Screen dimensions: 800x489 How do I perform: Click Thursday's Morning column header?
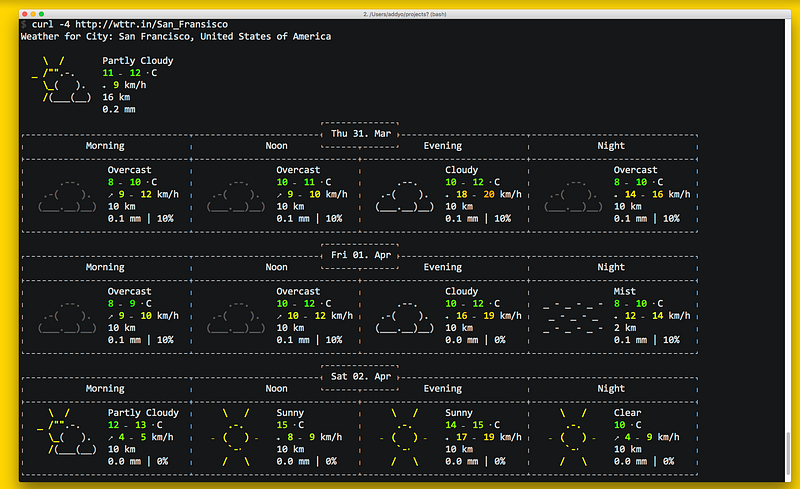click(x=105, y=146)
